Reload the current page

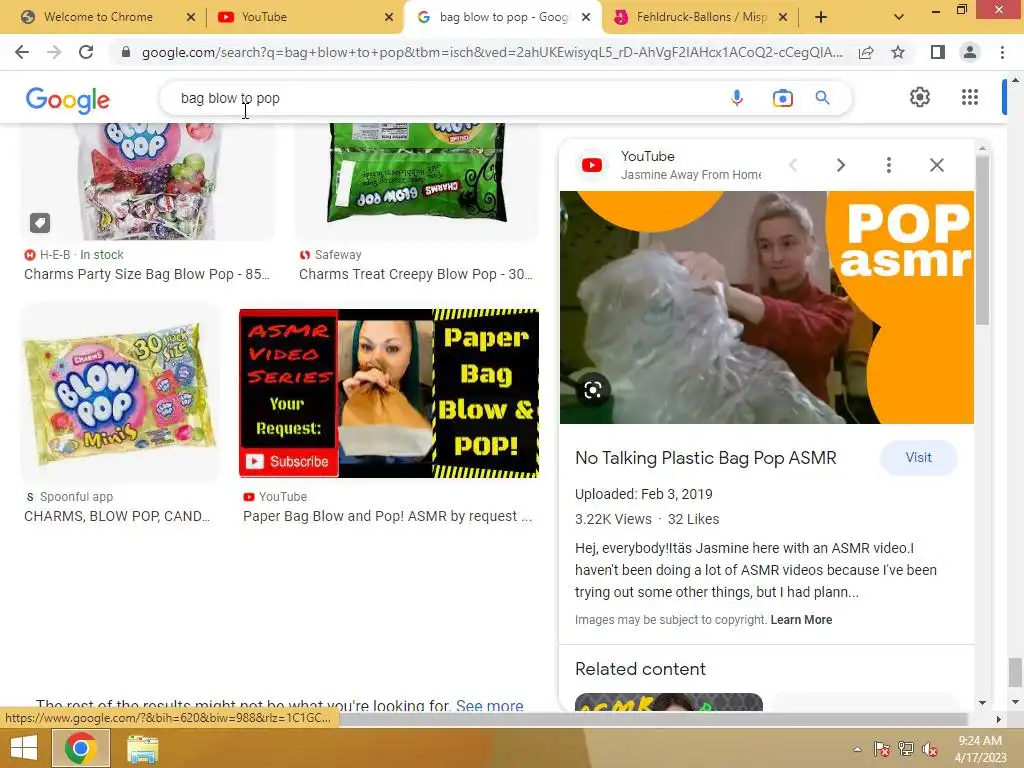pyautogui.click(x=86, y=52)
